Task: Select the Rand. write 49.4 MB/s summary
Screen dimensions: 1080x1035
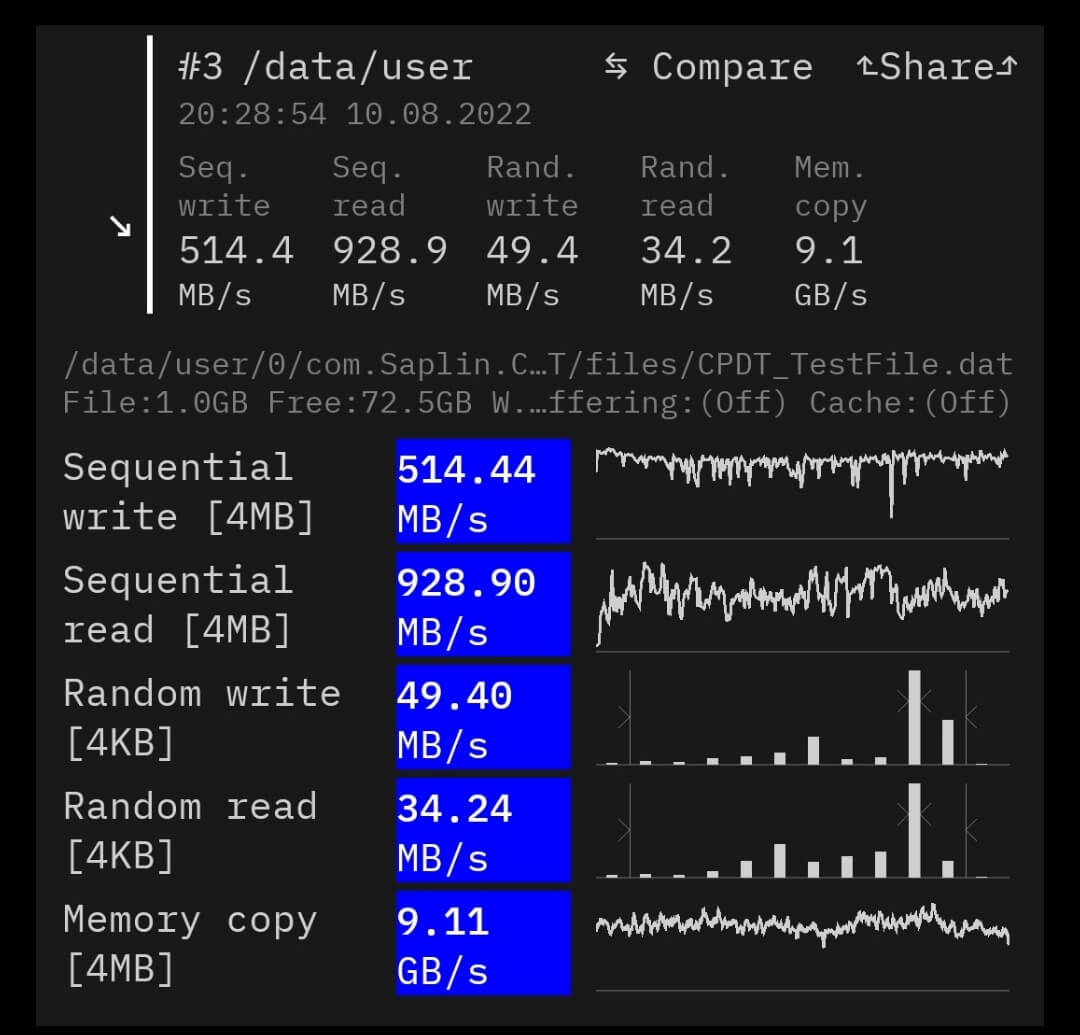Action: coord(532,230)
